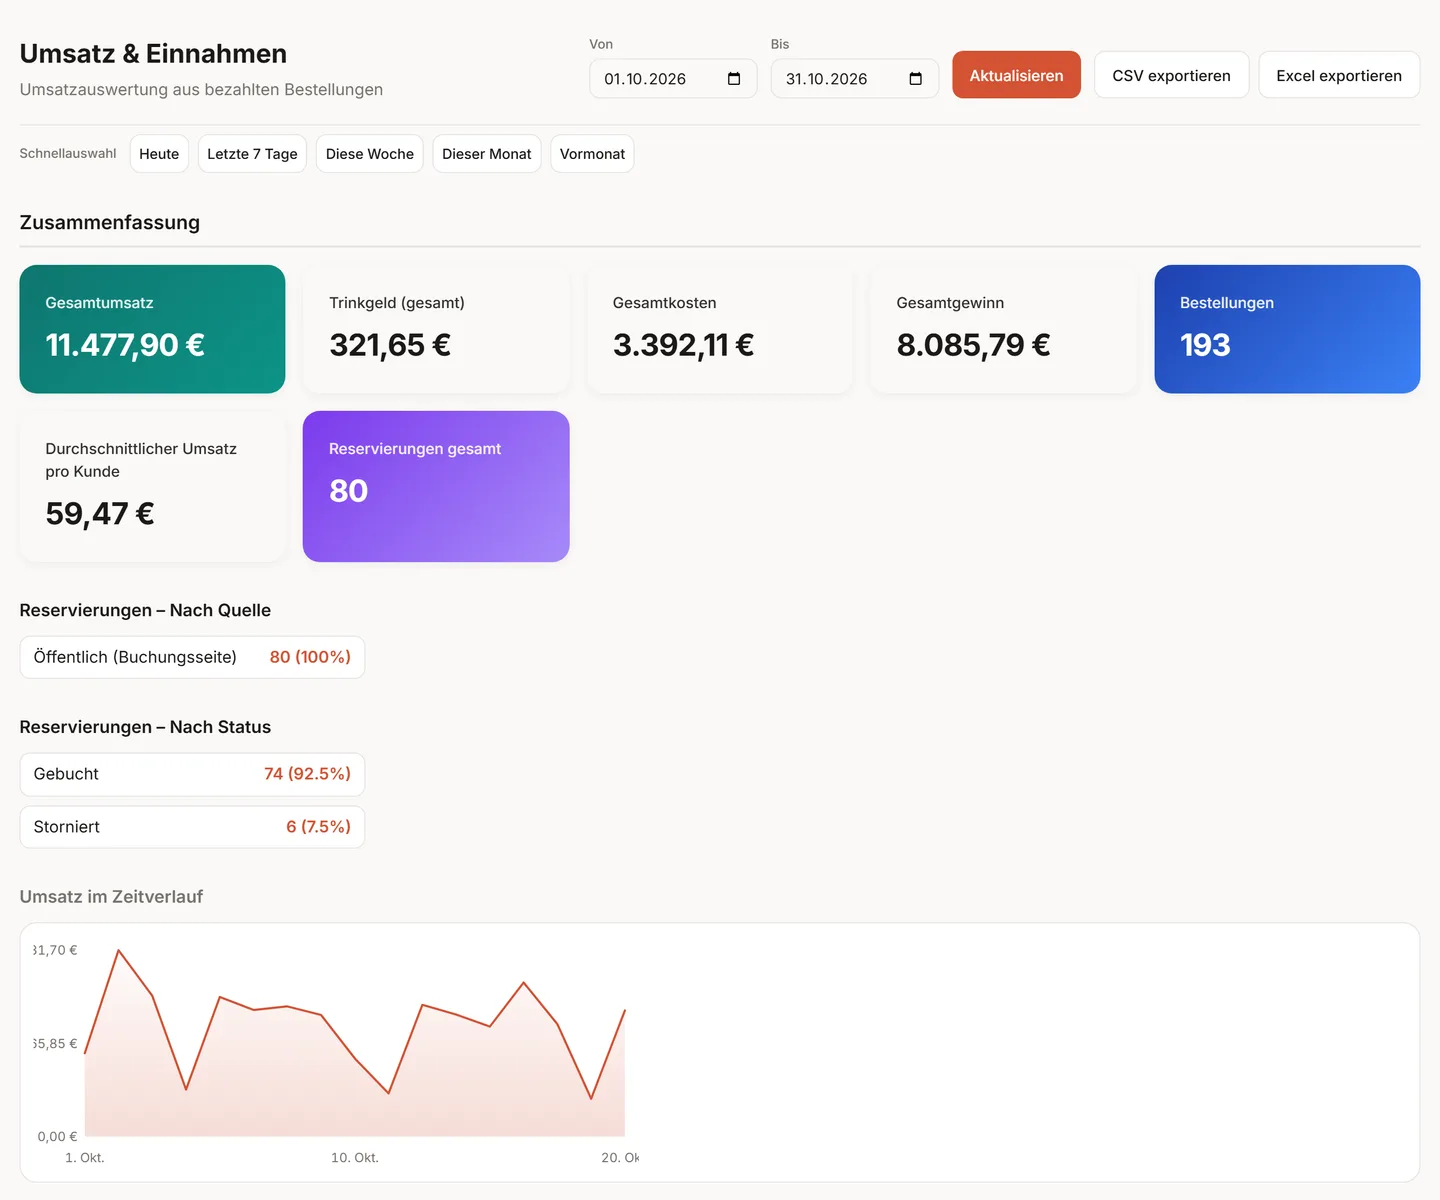Click the Storniert status row
The width and height of the screenshot is (1440, 1200).
[x=192, y=827]
